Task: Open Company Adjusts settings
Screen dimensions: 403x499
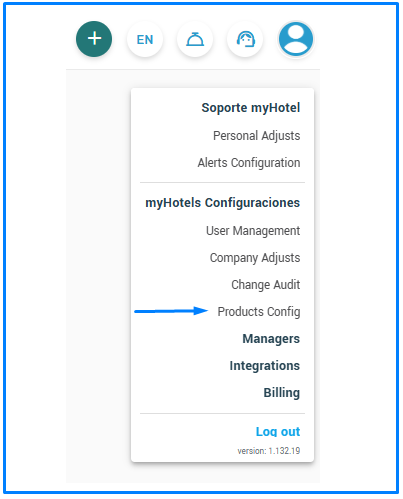Action: (x=255, y=258)
